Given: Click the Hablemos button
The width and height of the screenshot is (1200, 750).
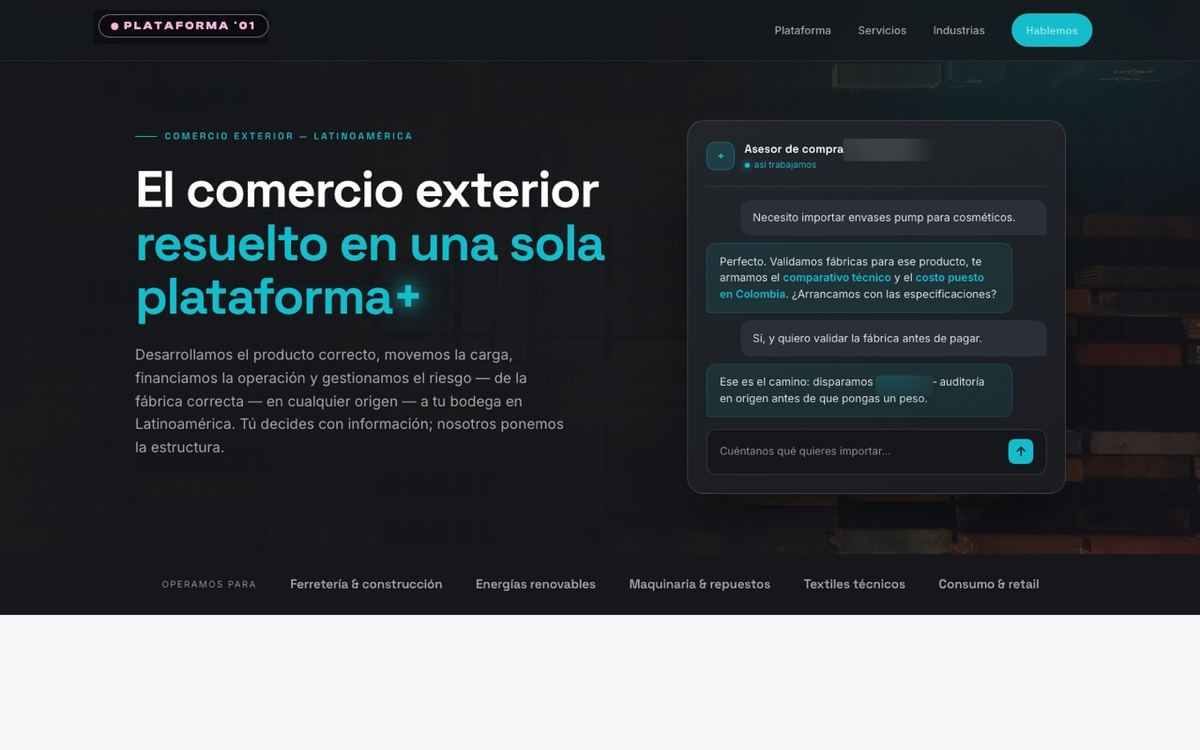Looking at the screenshot, I should [x=1052, y=30].
